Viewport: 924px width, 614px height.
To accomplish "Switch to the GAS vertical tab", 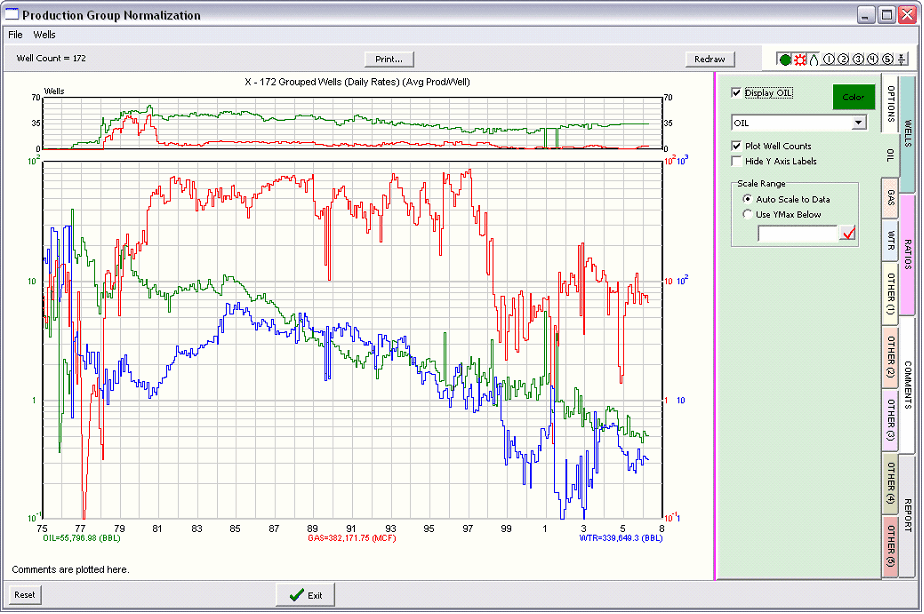I will (x=890, y=199).
